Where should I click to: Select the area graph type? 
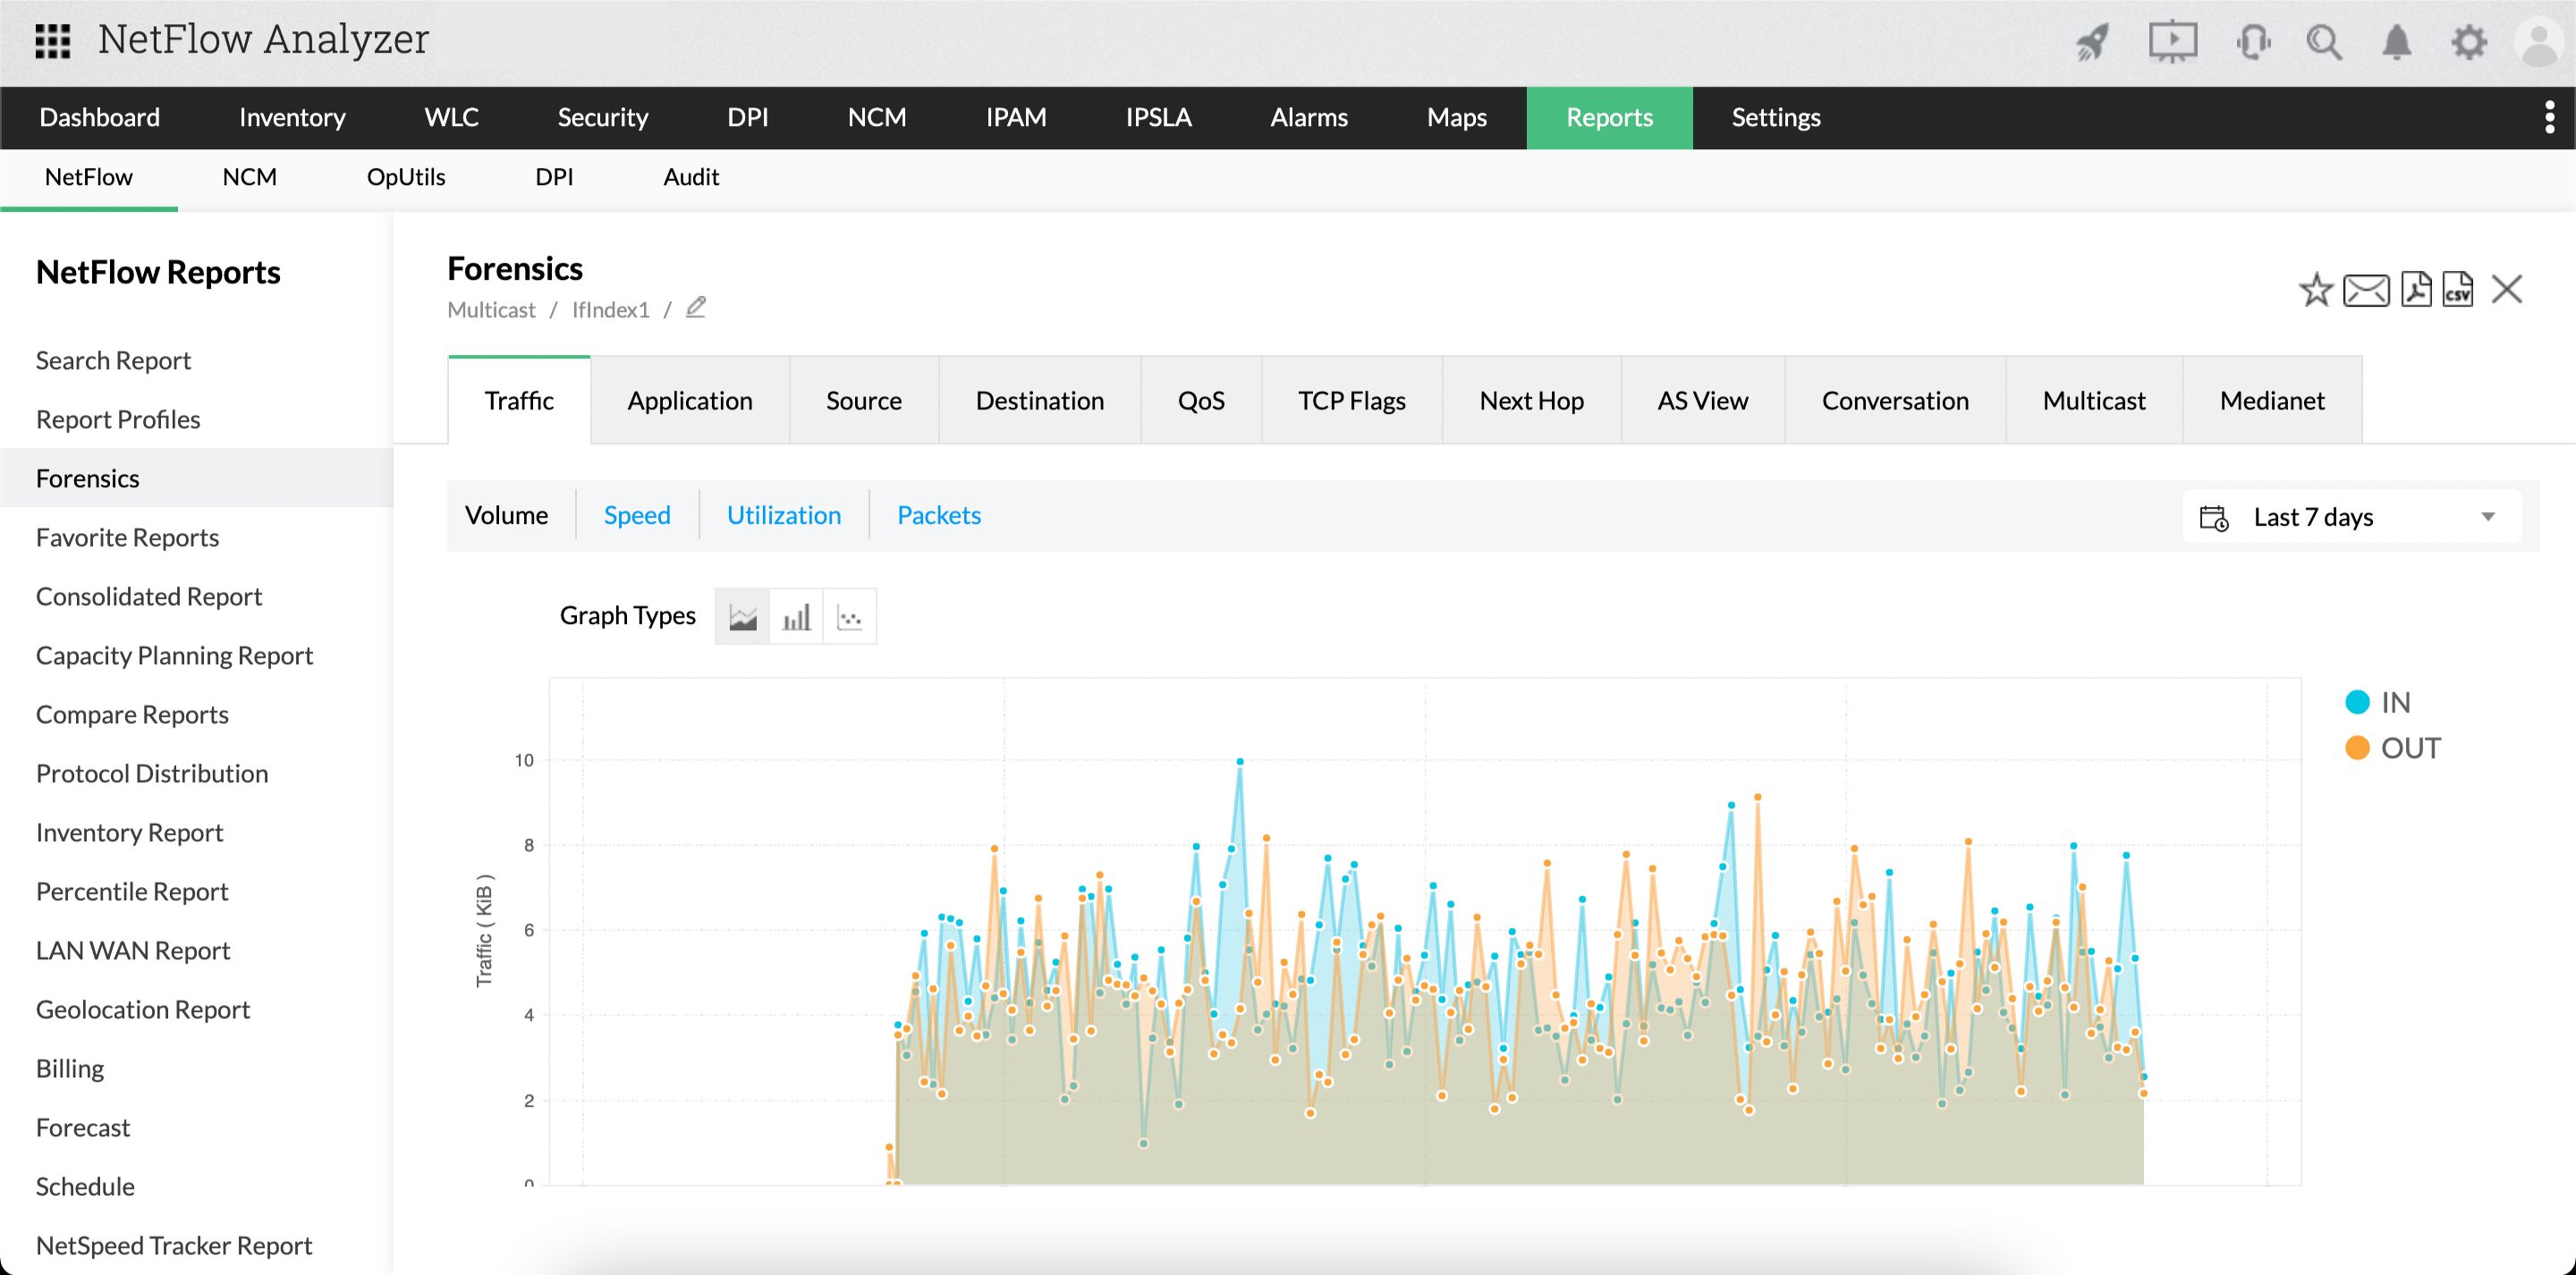742,616
